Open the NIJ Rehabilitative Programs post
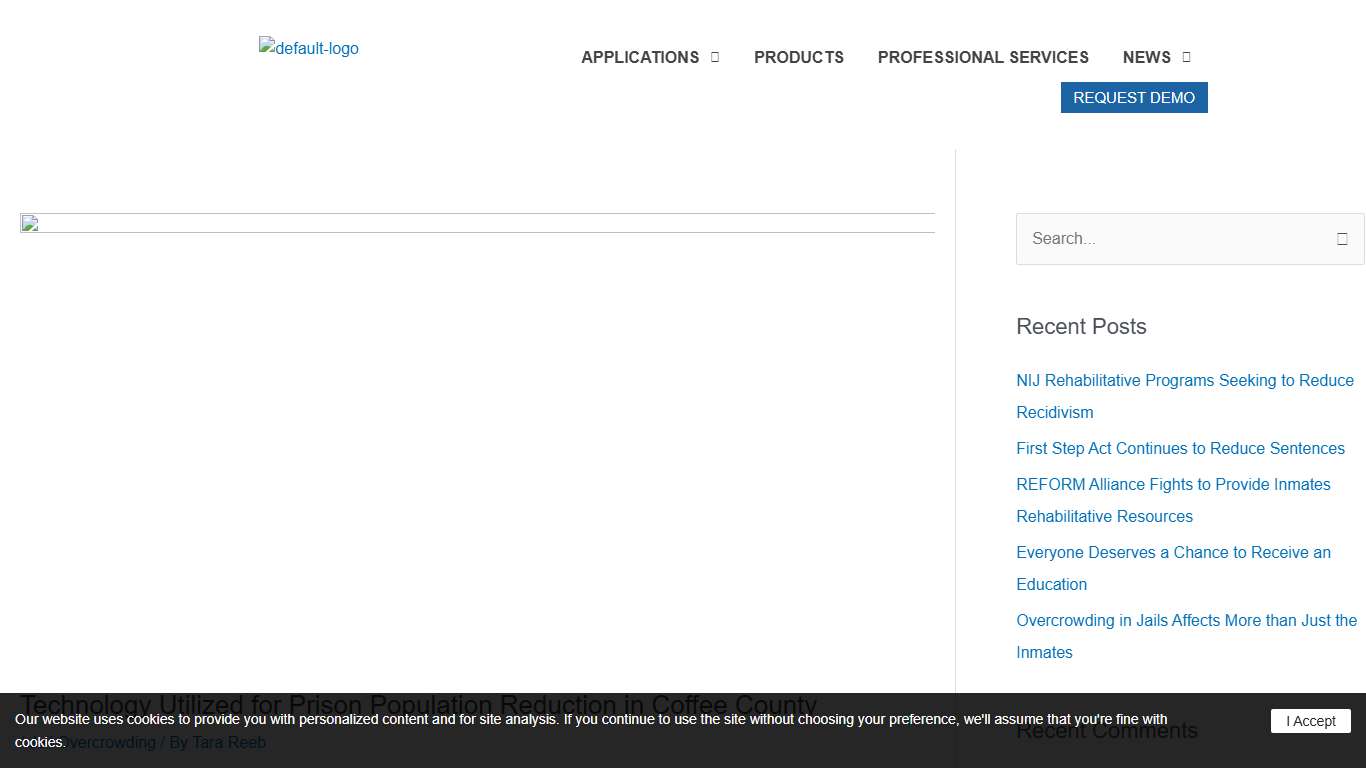Screen dimensions: 1366x768 point(1184,381)
